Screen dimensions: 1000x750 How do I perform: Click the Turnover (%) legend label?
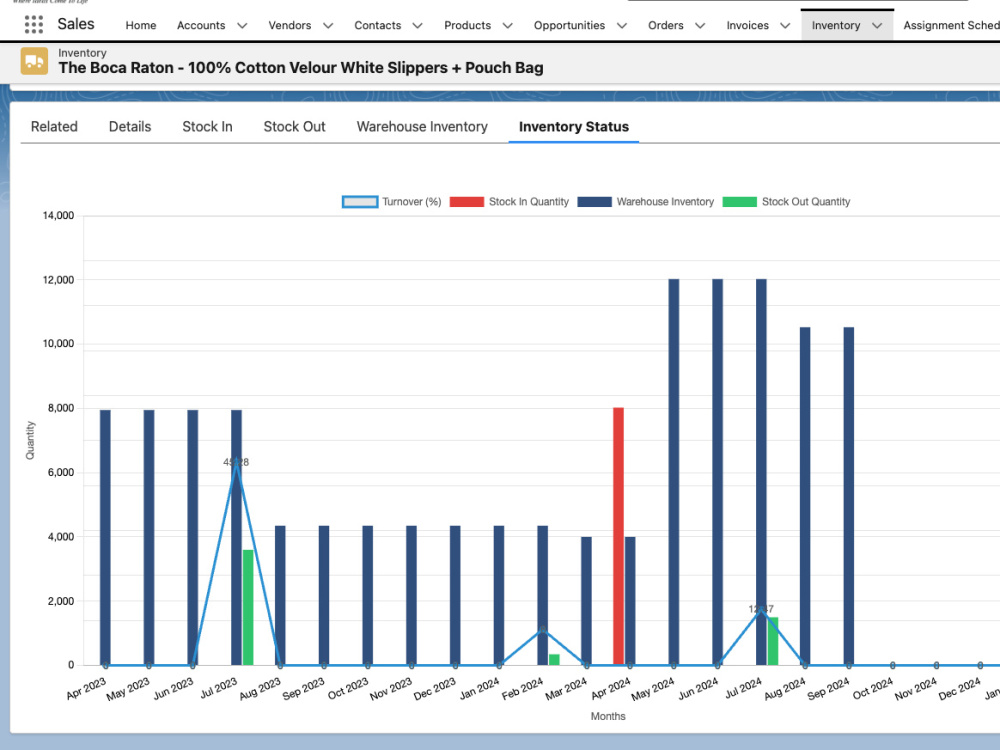coord(412,202)
